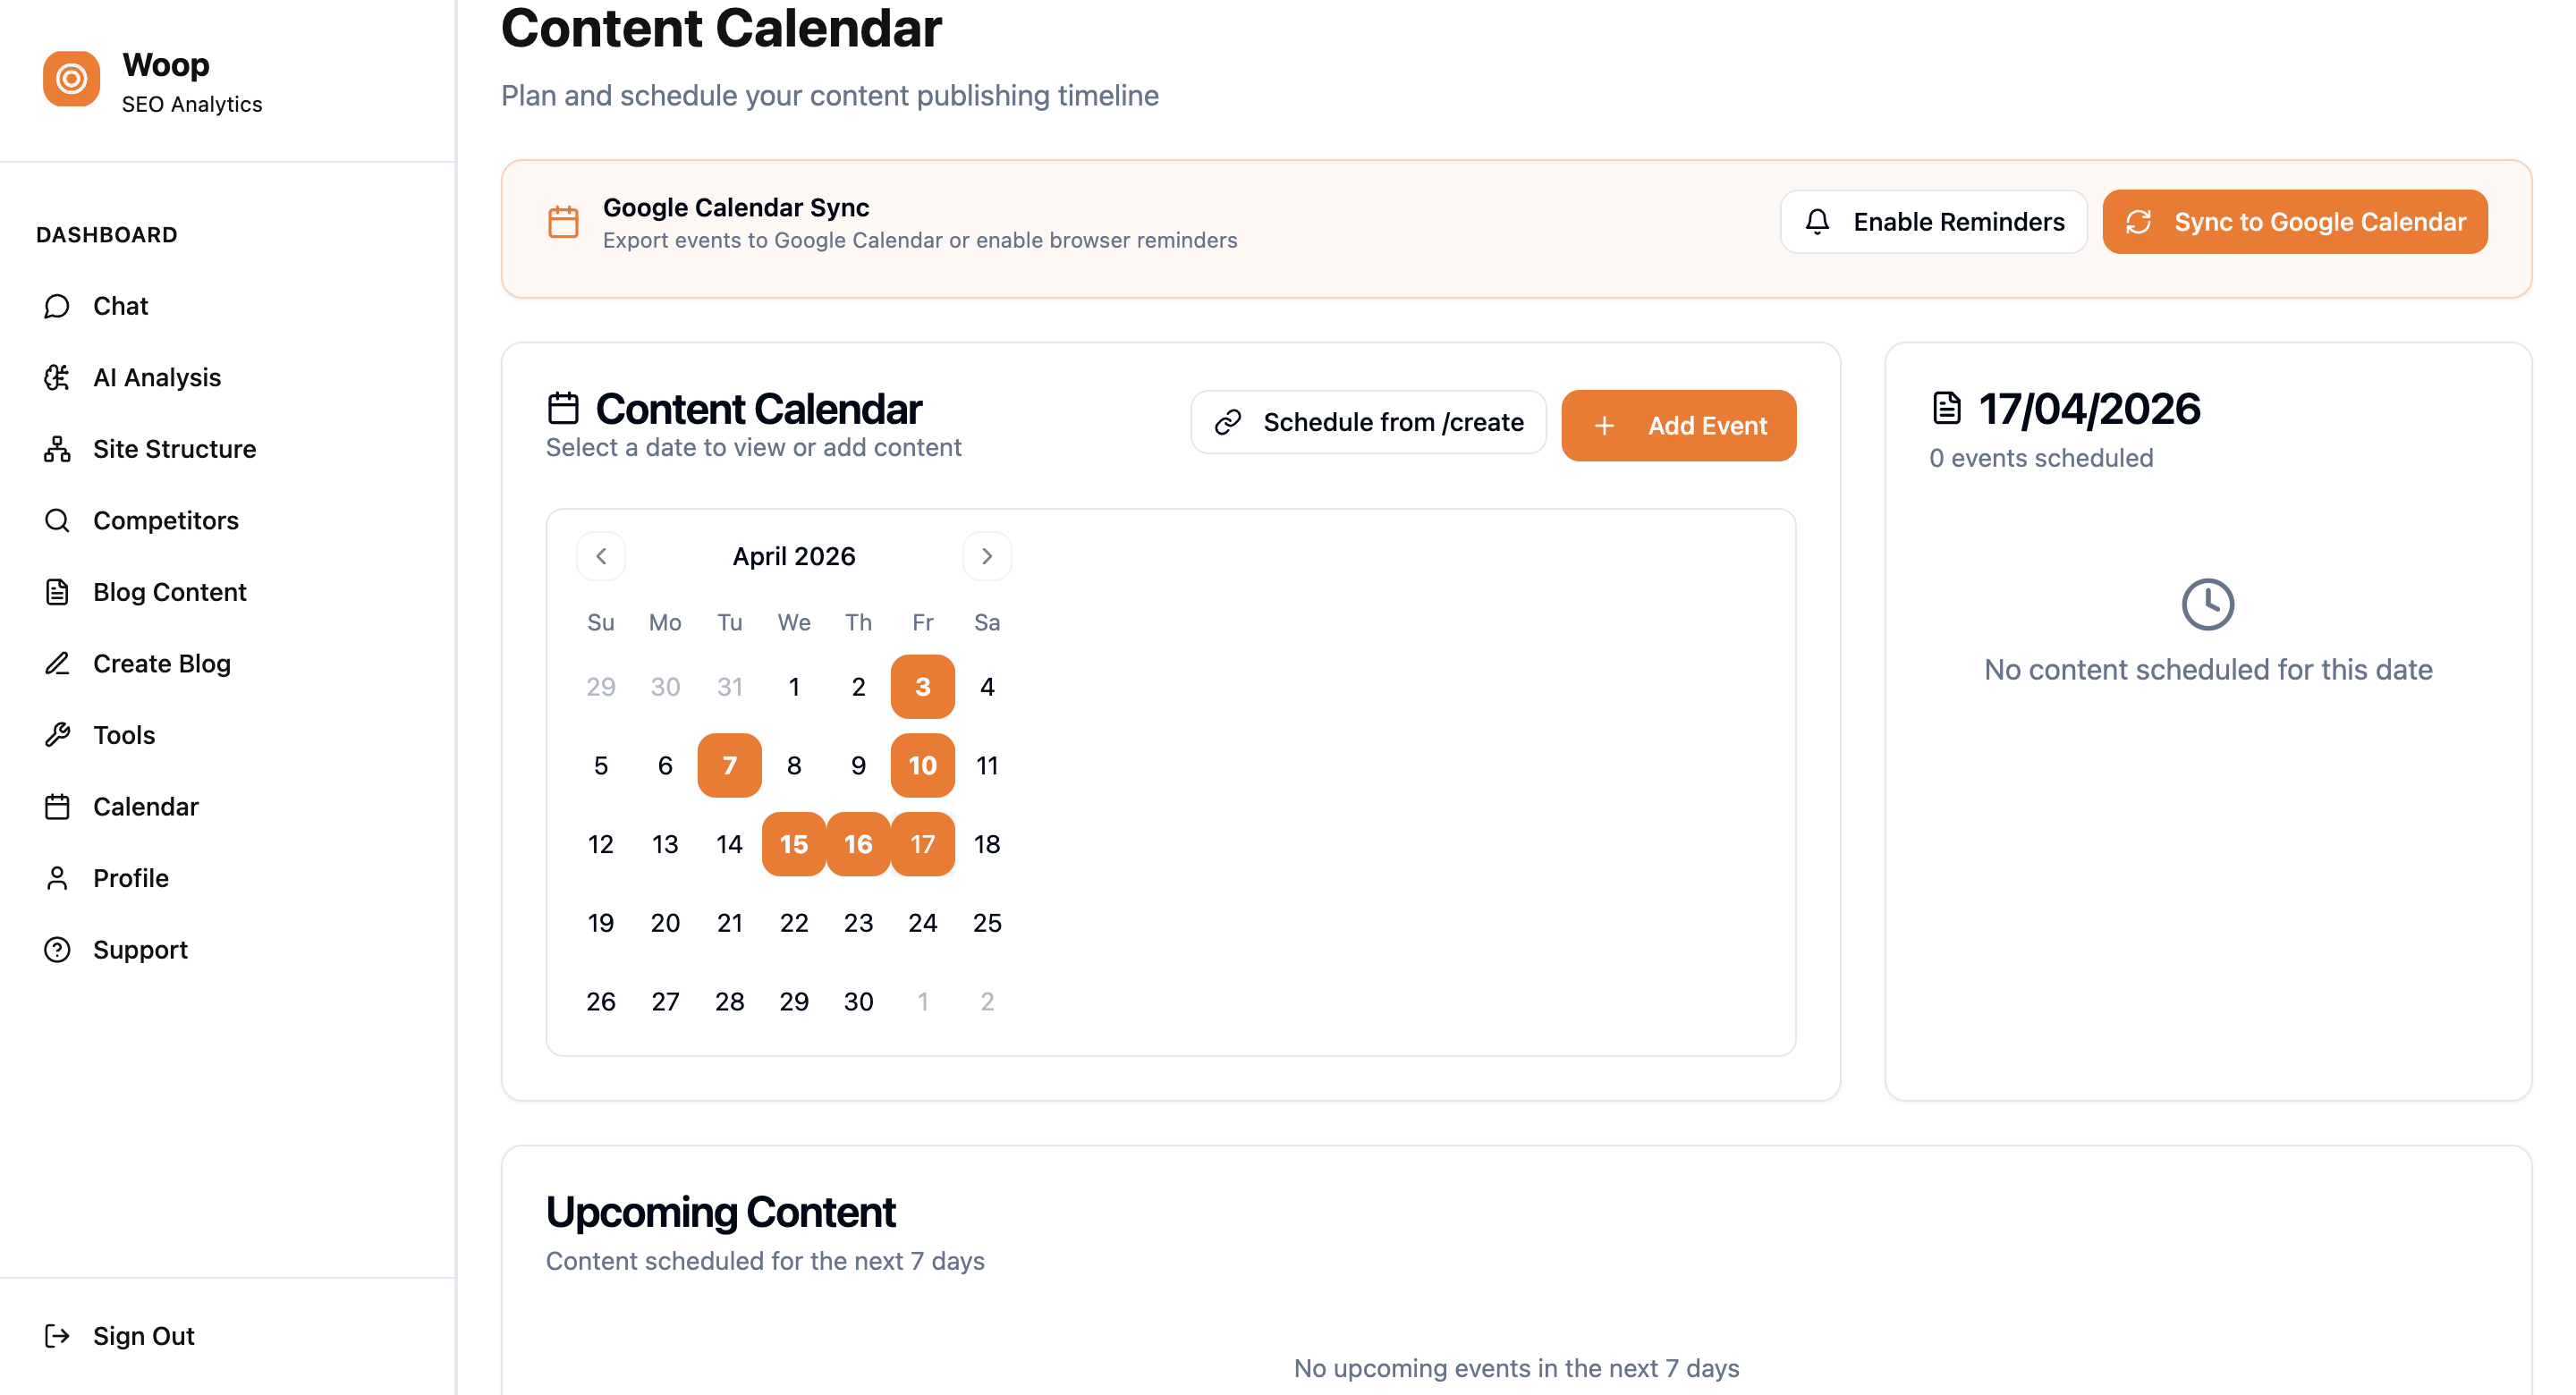The image size is (2576, 1395).
Task: Enable Reminders with the bell button
Action: tap(1933, 222)
